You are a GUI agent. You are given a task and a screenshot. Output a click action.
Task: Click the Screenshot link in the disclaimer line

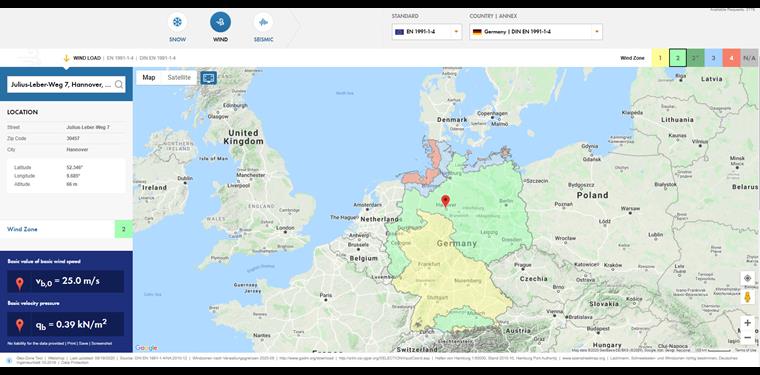101,344
